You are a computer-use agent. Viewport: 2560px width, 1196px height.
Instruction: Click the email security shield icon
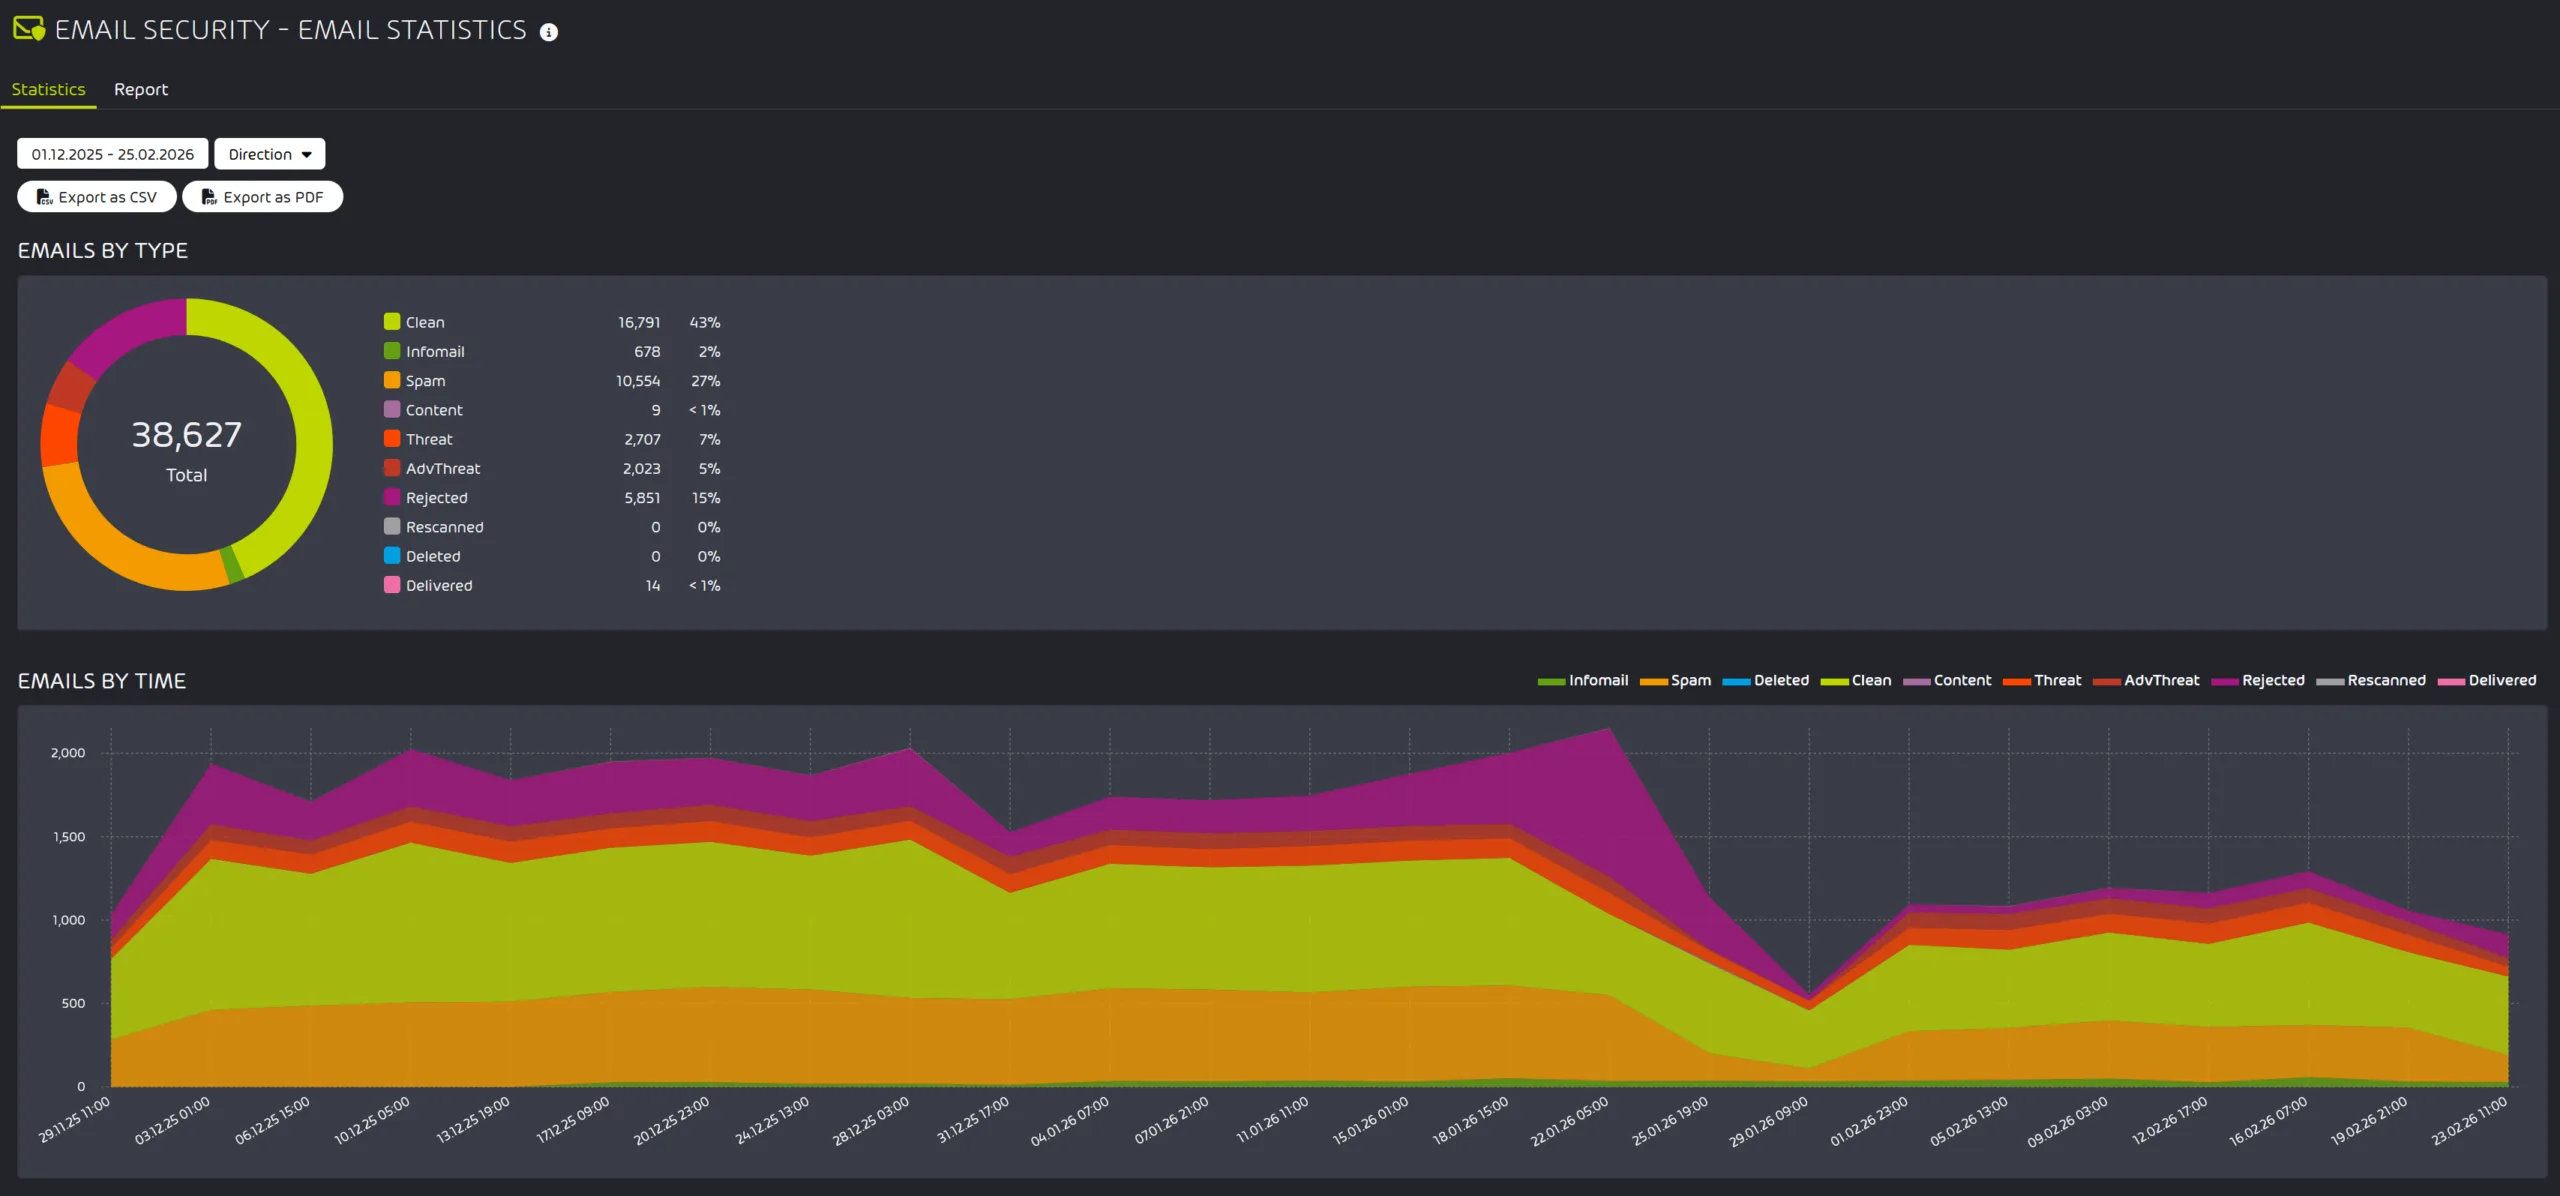[x=29, y=29]
